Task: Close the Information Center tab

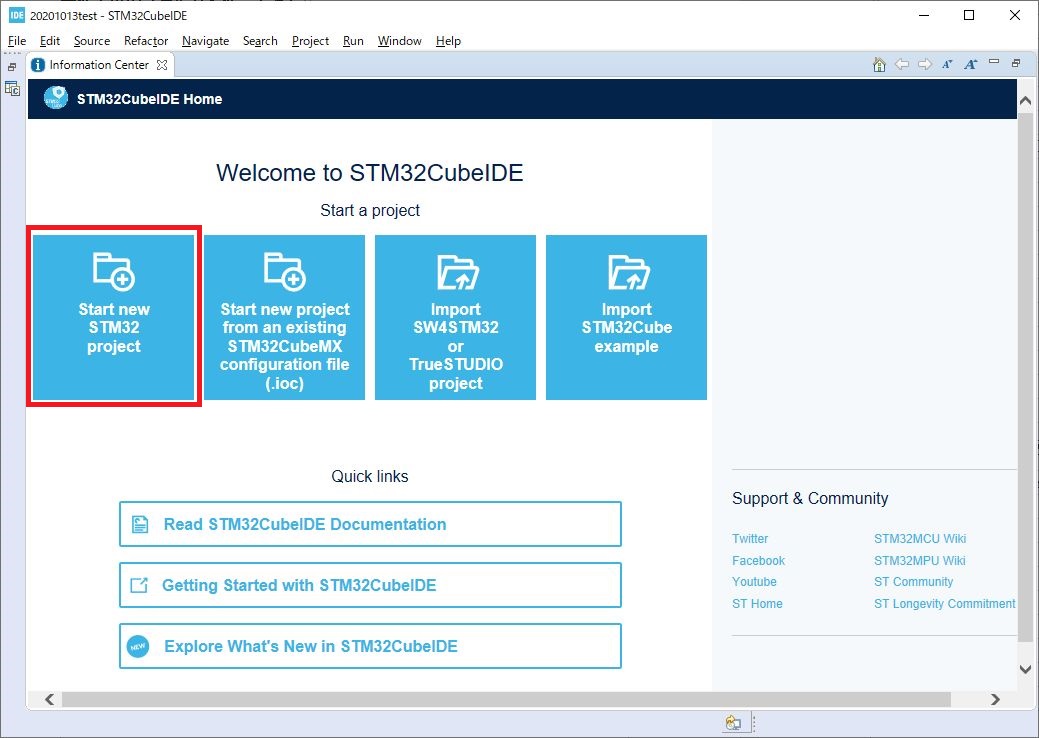Action: click(x=162, y=65)
